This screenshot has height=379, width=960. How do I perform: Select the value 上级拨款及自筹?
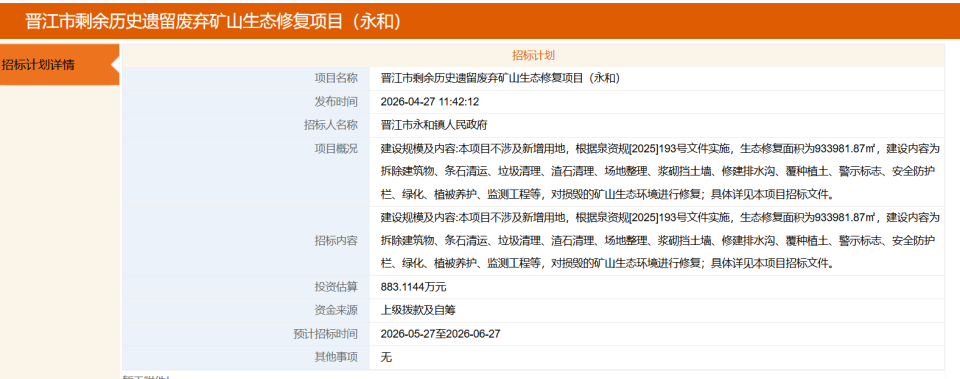tap(418, 310)
